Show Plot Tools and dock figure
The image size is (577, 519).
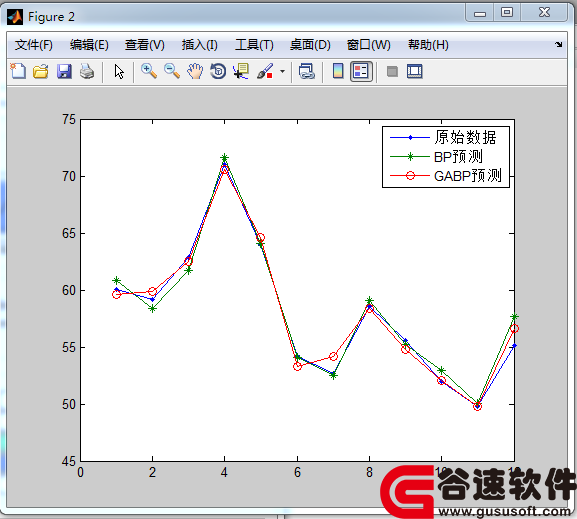pyautogui.click(x=415, y=71)
